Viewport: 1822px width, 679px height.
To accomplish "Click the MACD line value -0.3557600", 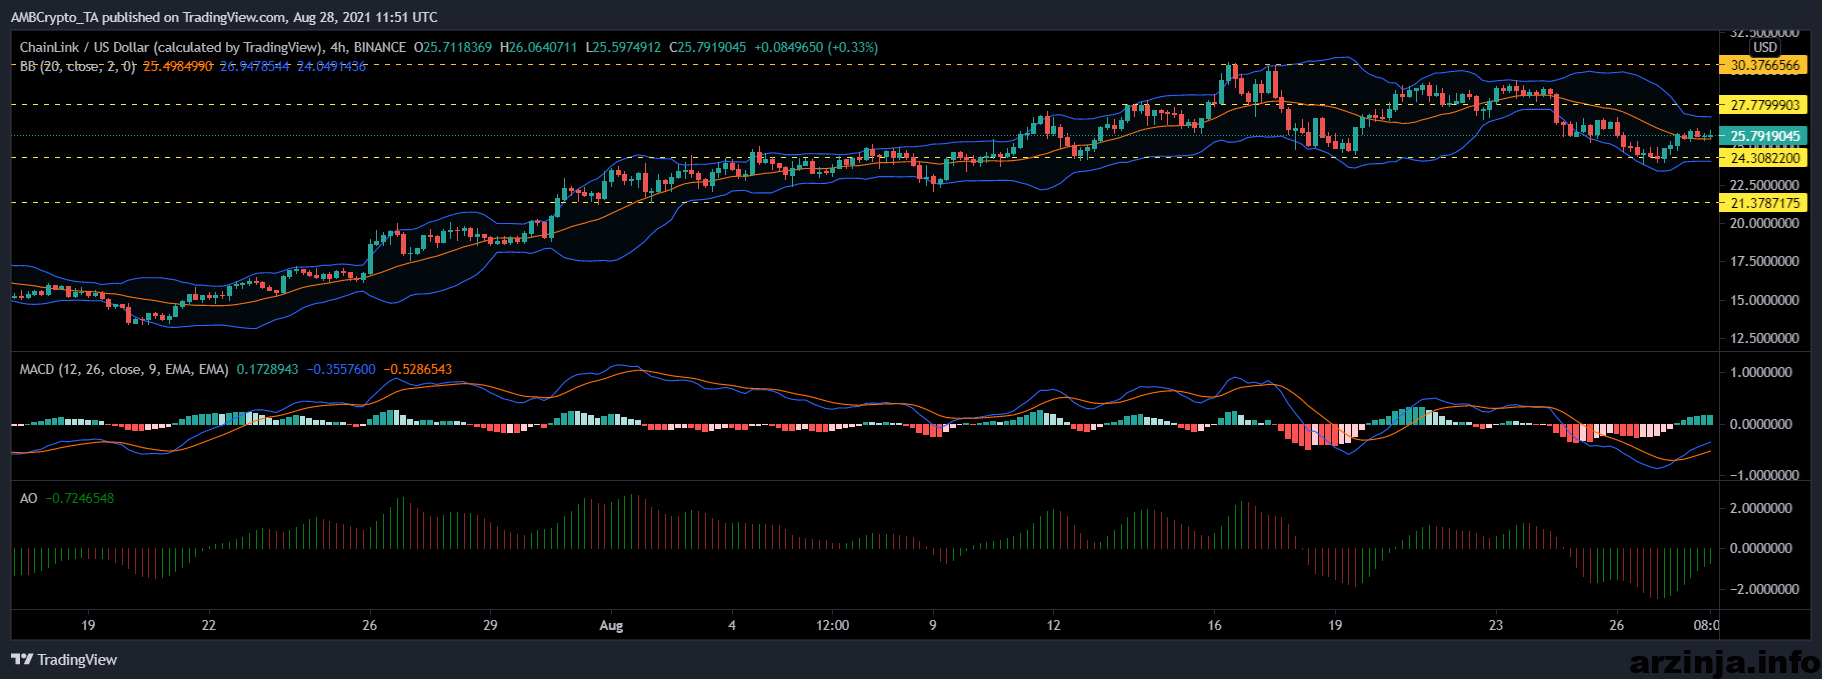I will (341, 369).
